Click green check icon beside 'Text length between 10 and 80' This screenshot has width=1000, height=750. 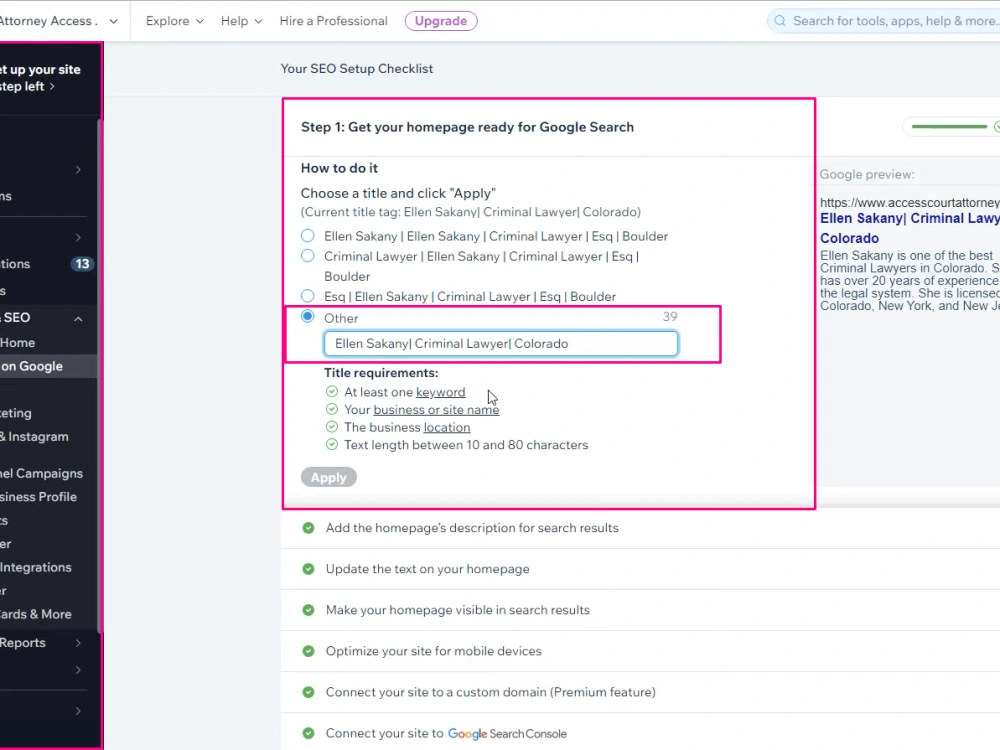tap(332, 445)
